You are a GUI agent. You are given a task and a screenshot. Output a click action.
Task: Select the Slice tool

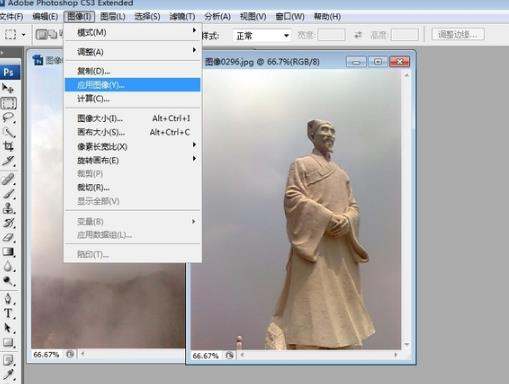point(8,161)
